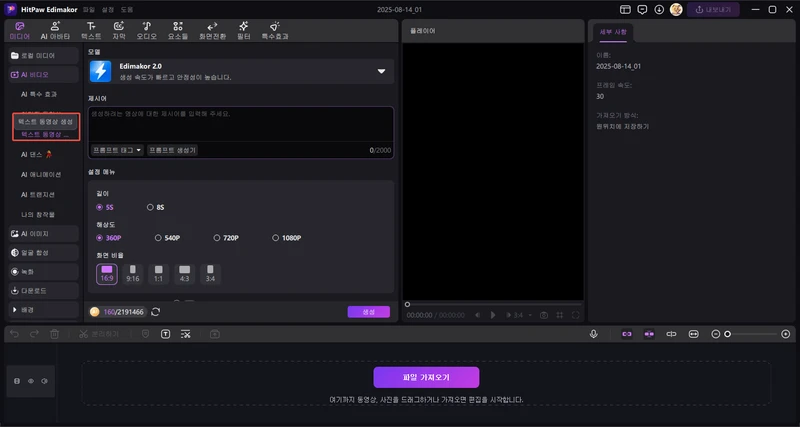Click the user avatar
Image resolution: width=800 pixels, height=427 pixels.
(x=676, y=10)
